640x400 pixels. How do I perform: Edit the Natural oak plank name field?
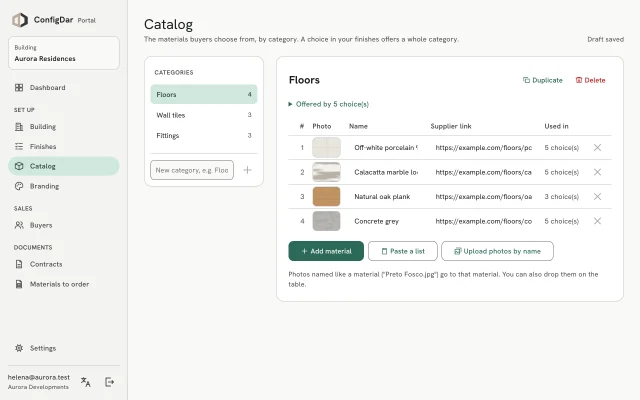coord(386,196)
